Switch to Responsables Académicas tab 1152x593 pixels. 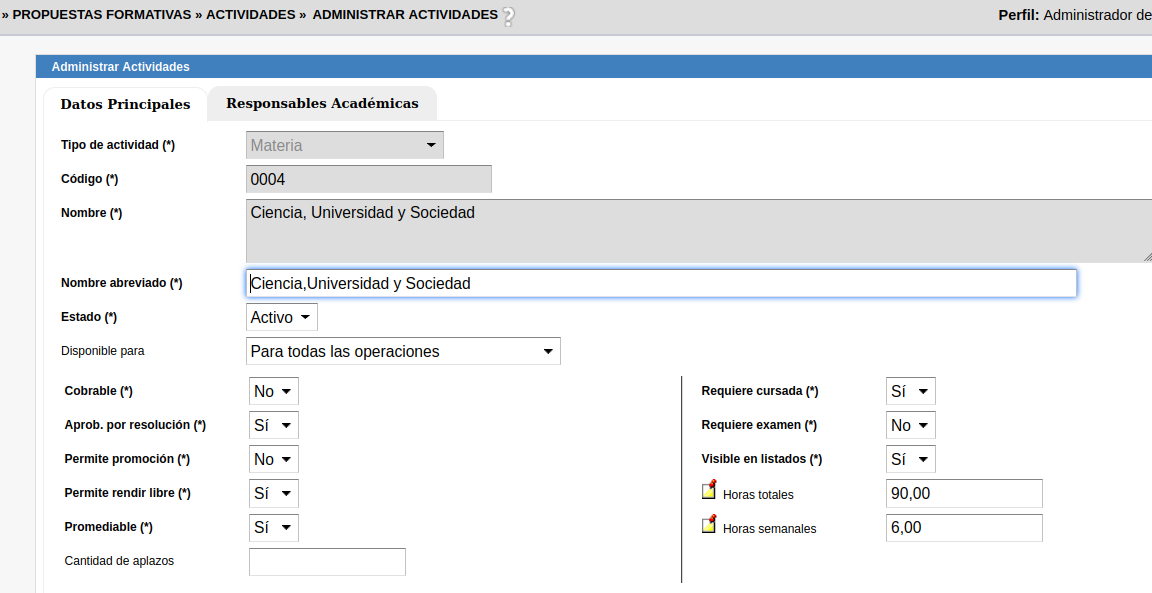(322, 103)
